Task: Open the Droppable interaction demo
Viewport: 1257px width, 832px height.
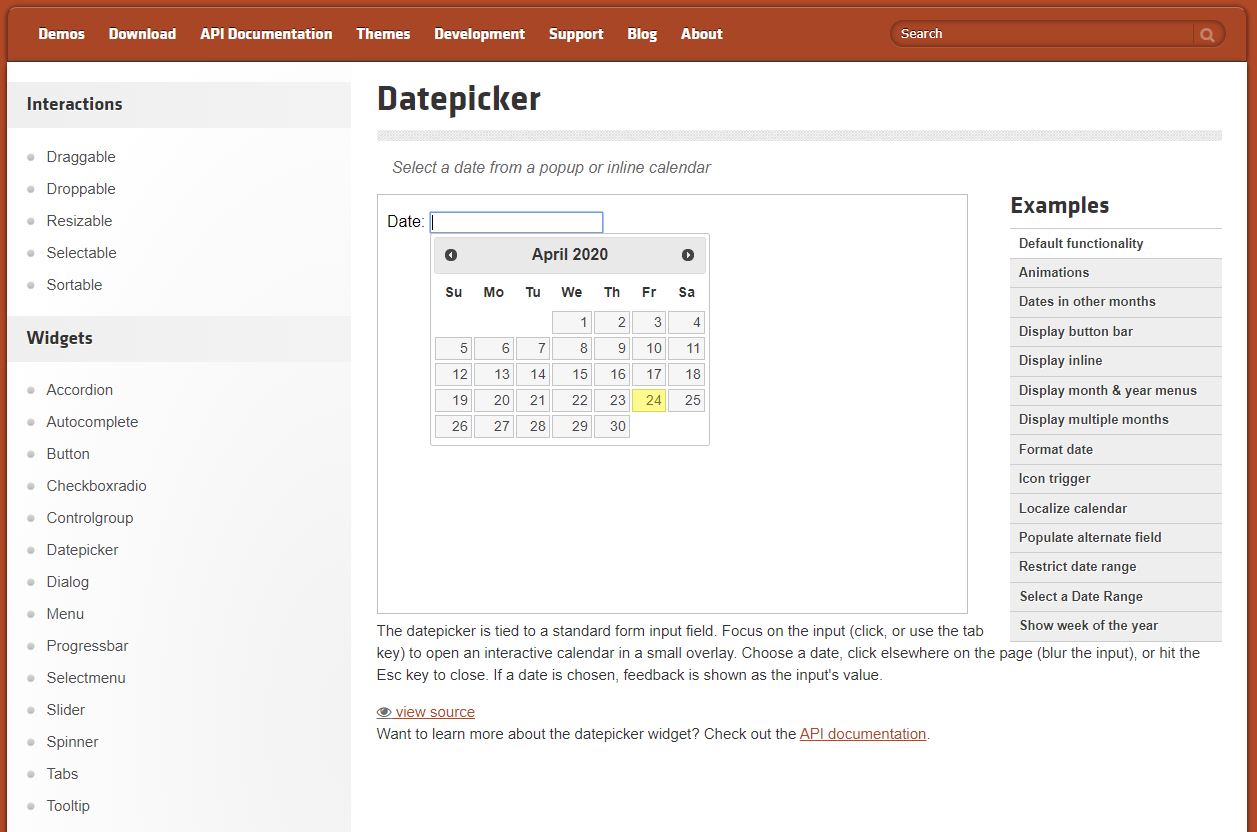Action: [81, 189]
